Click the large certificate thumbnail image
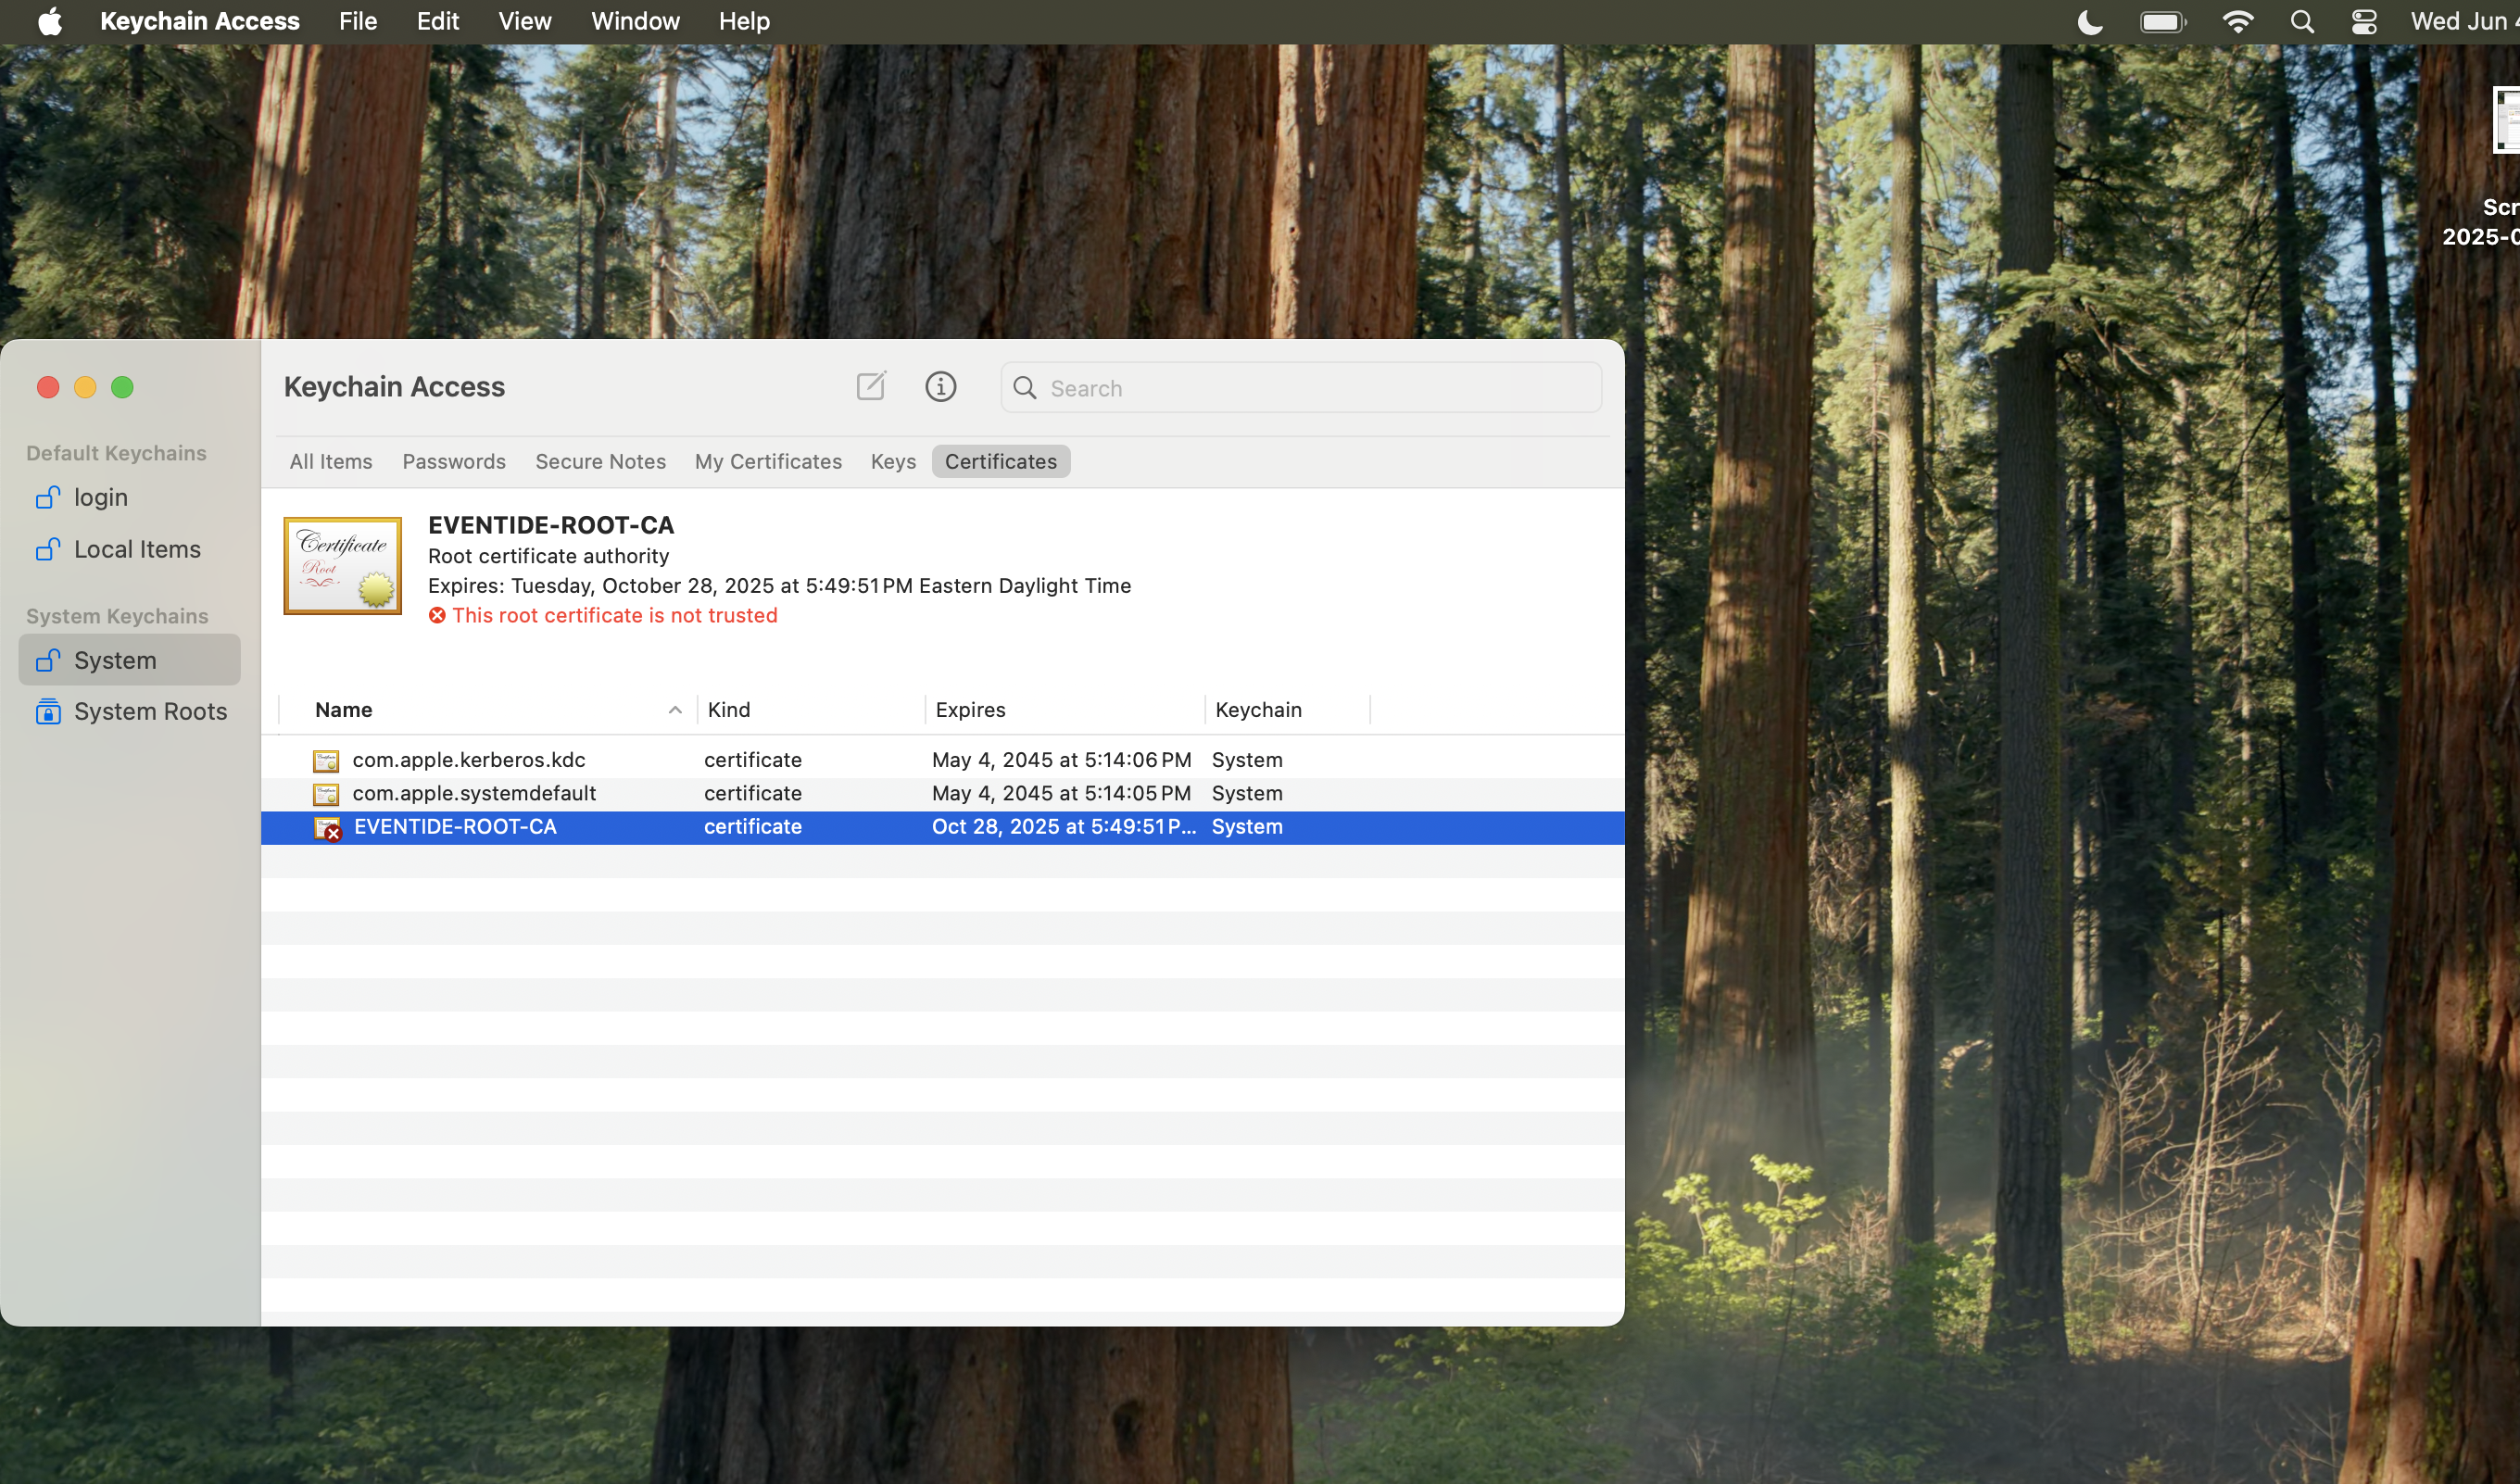This screenshot has width=2520, height=1484. pyautogui.click(x=343, y=566)
